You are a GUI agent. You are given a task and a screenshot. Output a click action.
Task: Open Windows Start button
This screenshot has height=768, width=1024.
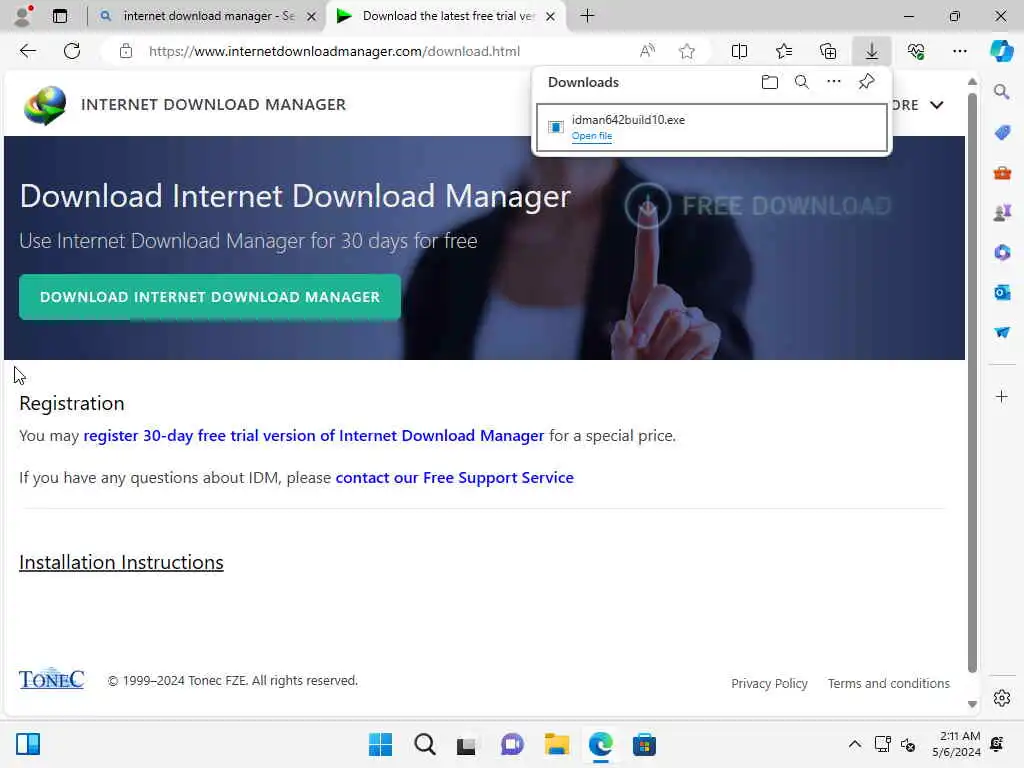coord(380,744)
